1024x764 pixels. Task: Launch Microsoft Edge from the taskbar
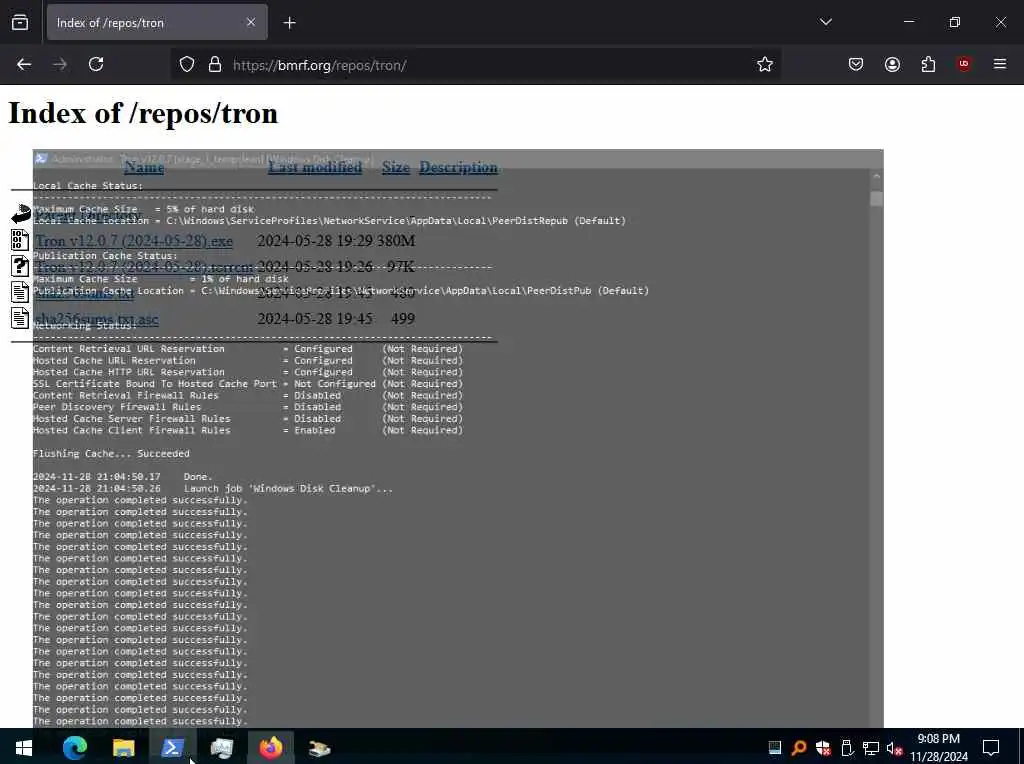point(74,748)
